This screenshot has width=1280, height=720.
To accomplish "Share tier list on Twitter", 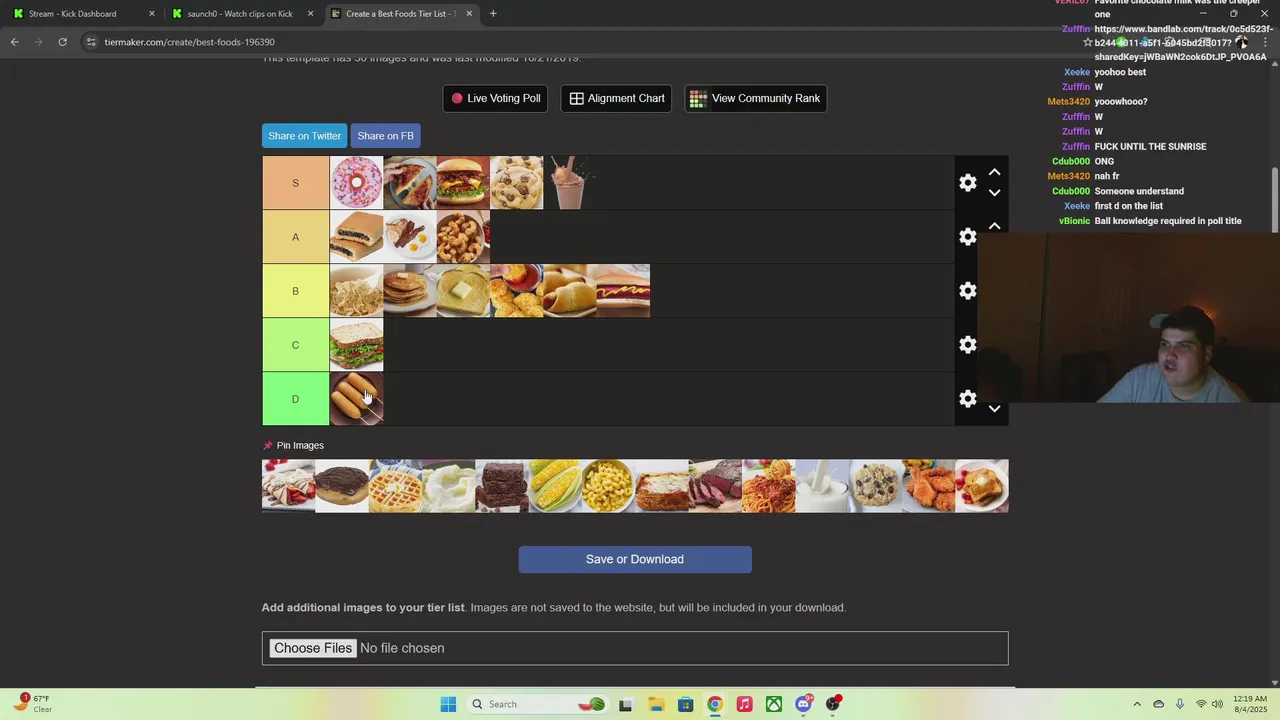I will point(304,136).
